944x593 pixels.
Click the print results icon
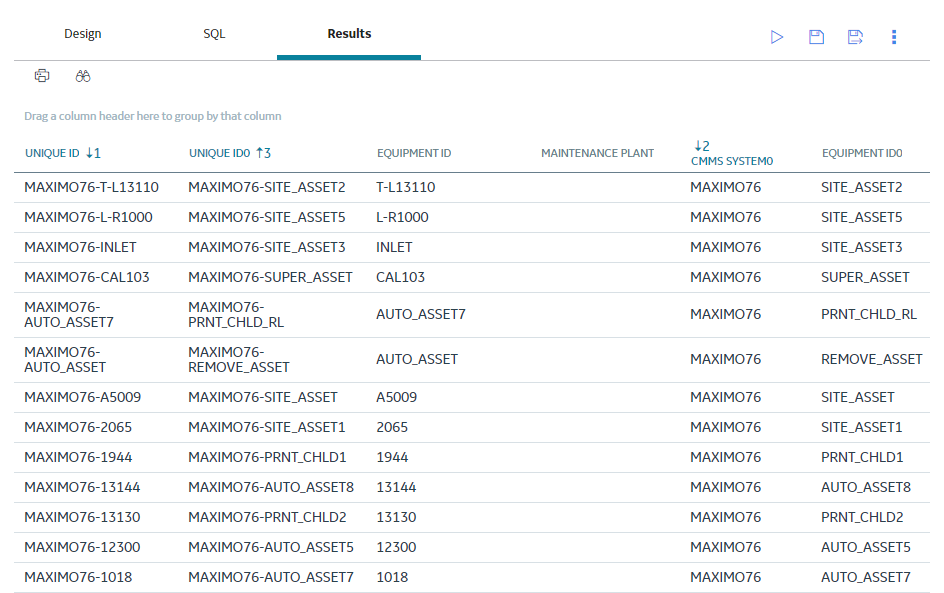click(42, 76)
